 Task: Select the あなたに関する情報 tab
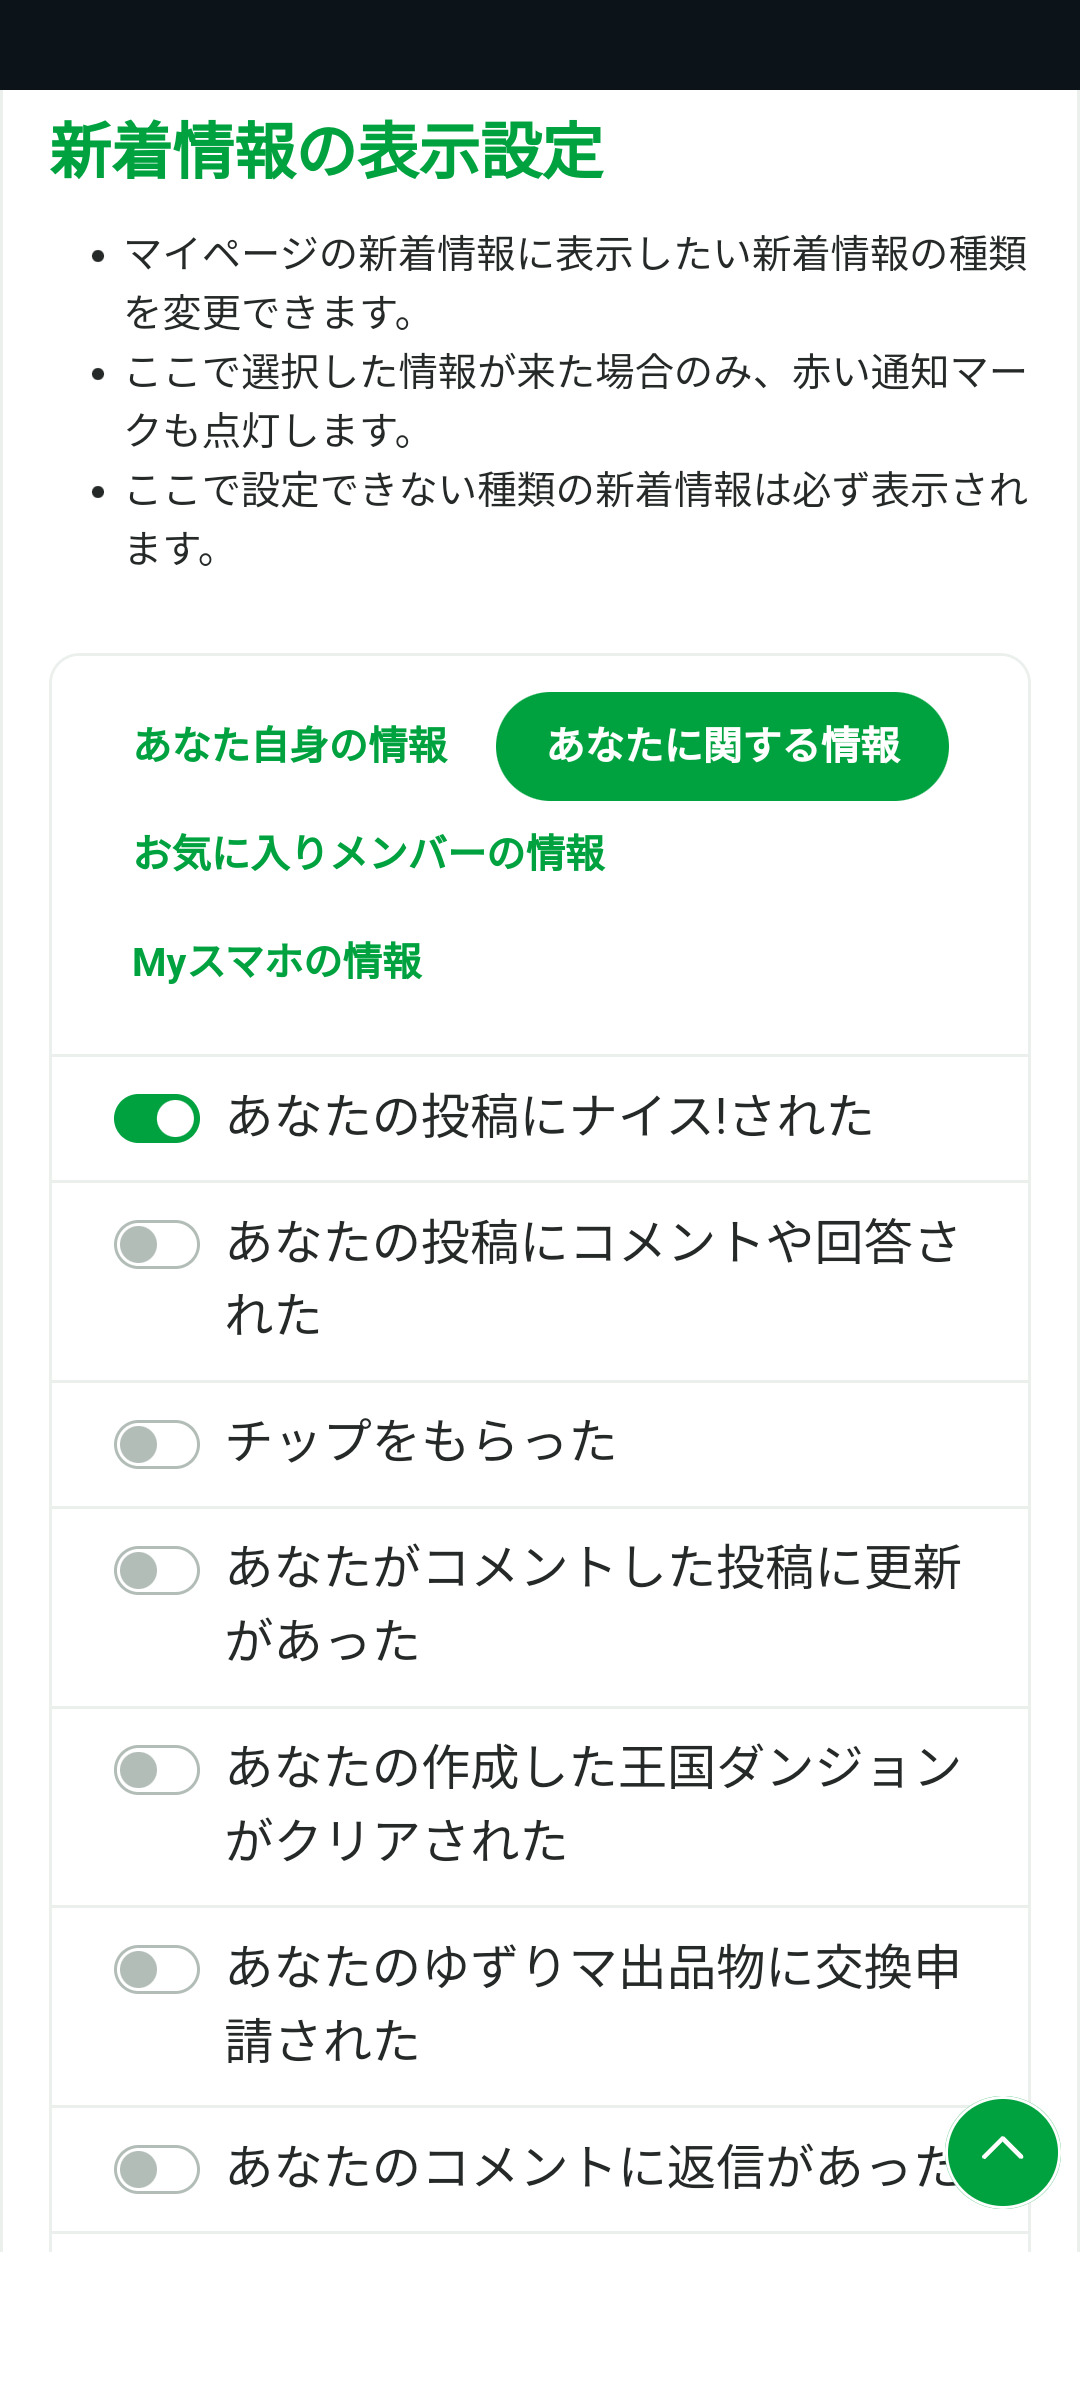(x=722, y=746)
